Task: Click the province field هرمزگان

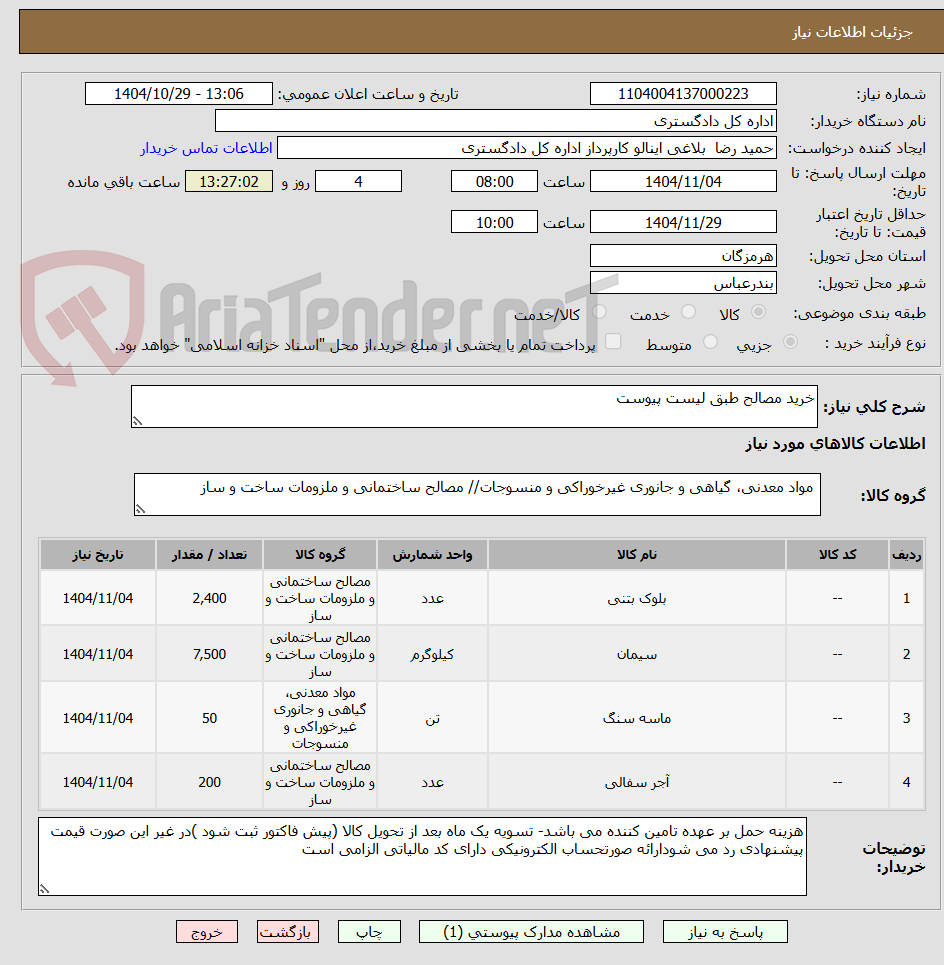Action: (683, 256)
